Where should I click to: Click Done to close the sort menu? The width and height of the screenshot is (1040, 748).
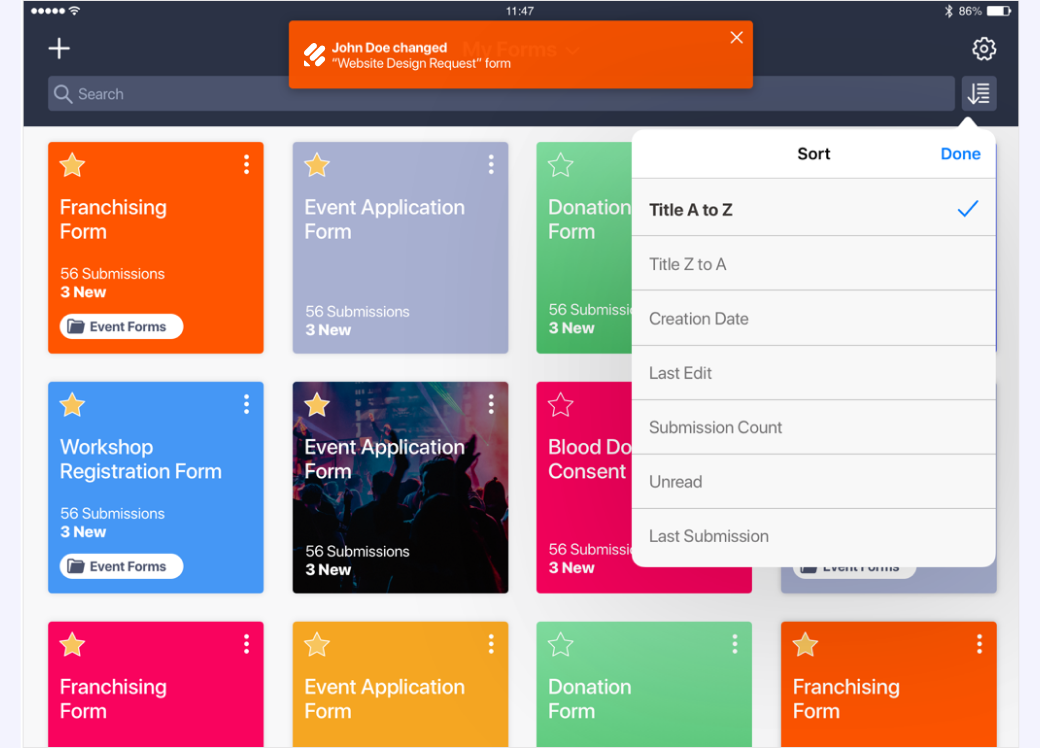(960, 153)
